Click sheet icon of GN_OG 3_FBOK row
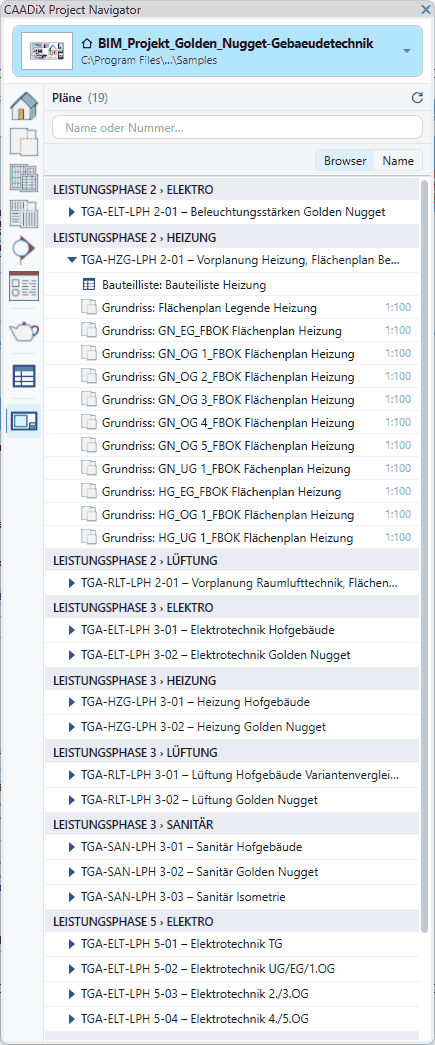Image resolution: width=435 pixels, height=1045 pixels. (89, 399)
